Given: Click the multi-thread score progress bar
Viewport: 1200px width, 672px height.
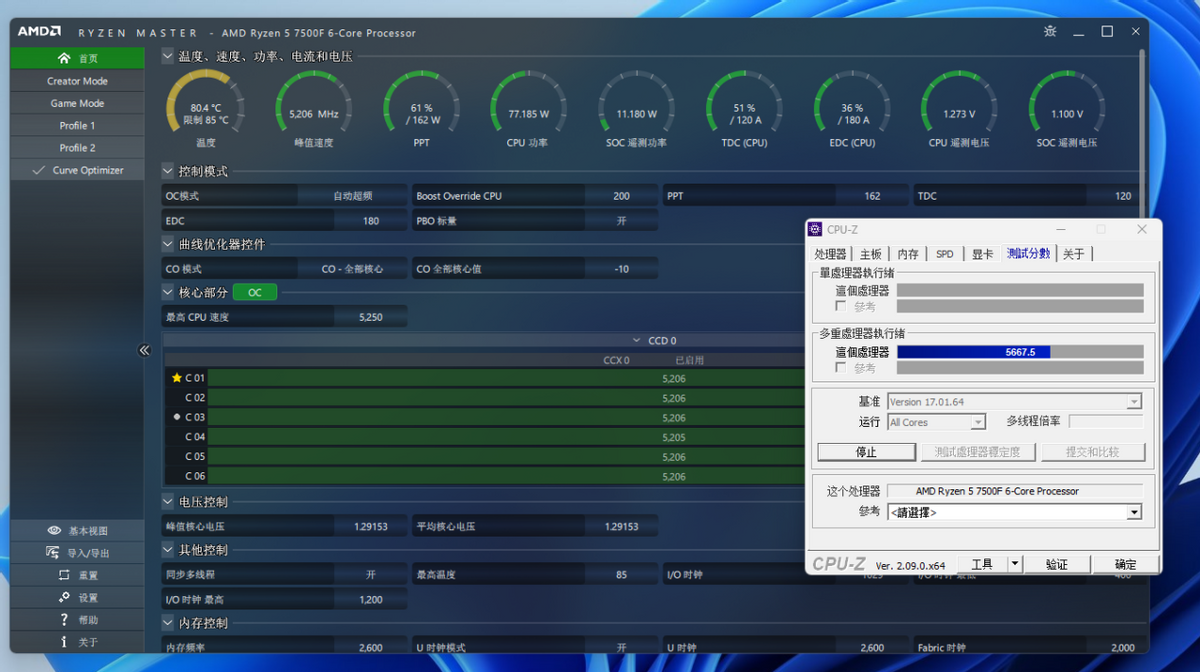Looking at the screenshot, I should (1020, 352).
